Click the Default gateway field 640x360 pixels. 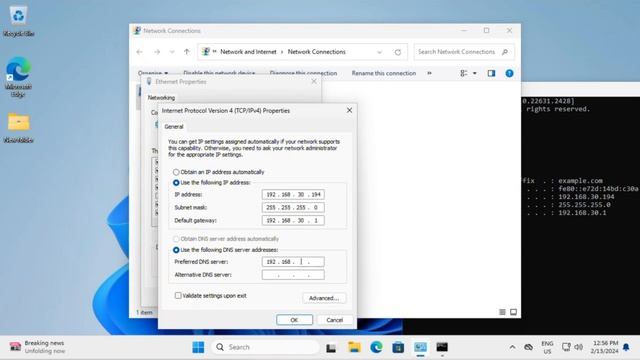point(293,220)
